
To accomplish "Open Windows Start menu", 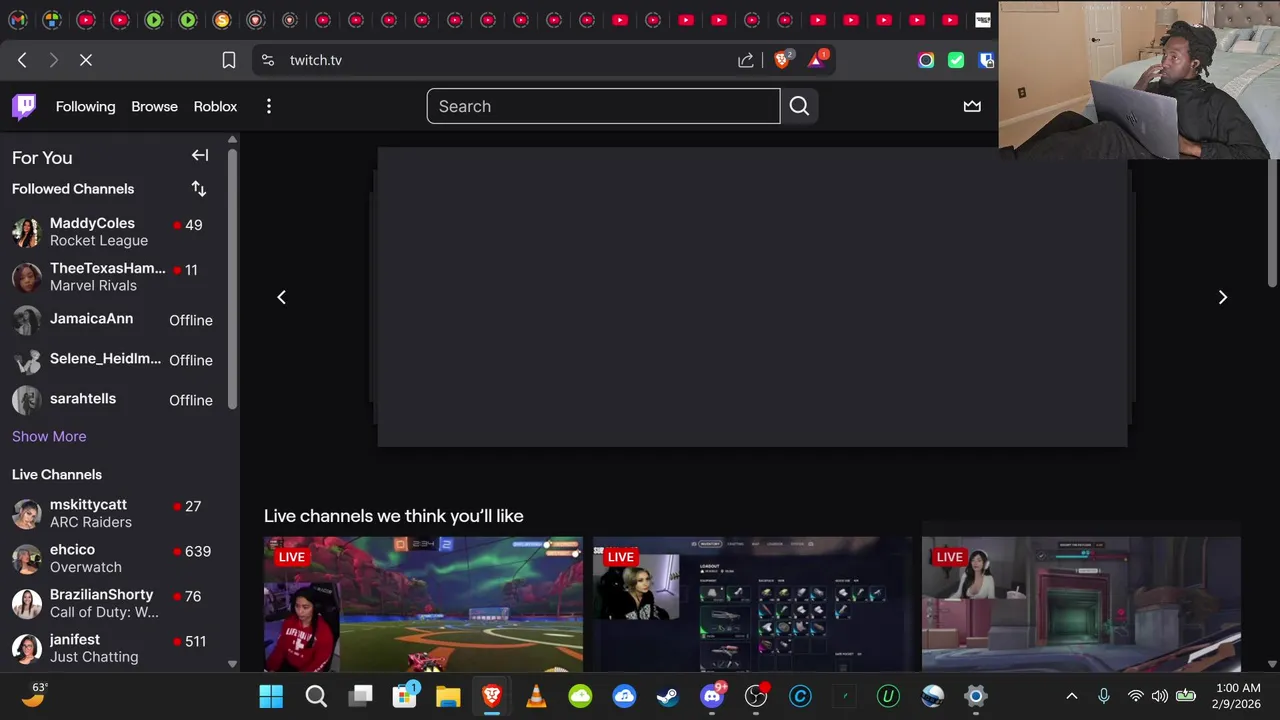I will 271,696.
